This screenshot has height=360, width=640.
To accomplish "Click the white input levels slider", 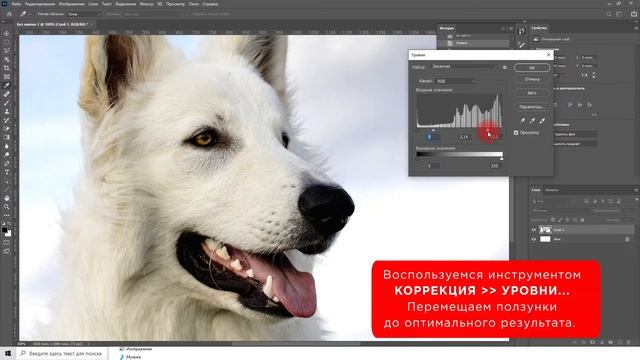I will point(488,130).
